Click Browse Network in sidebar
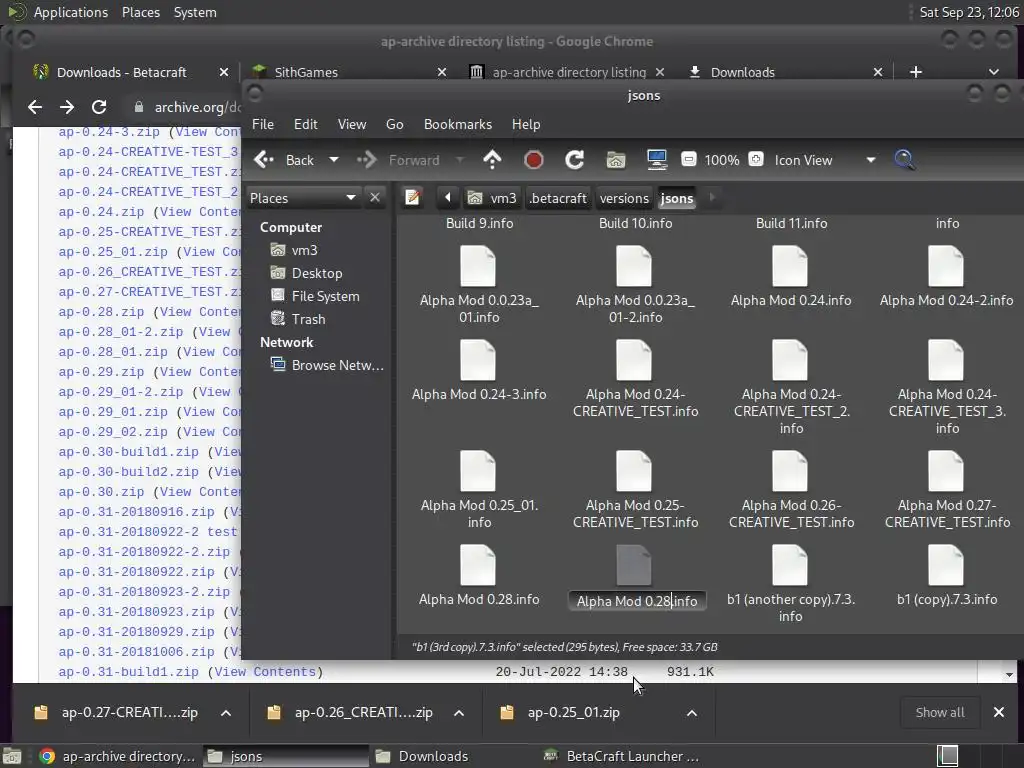 point(328,365)
